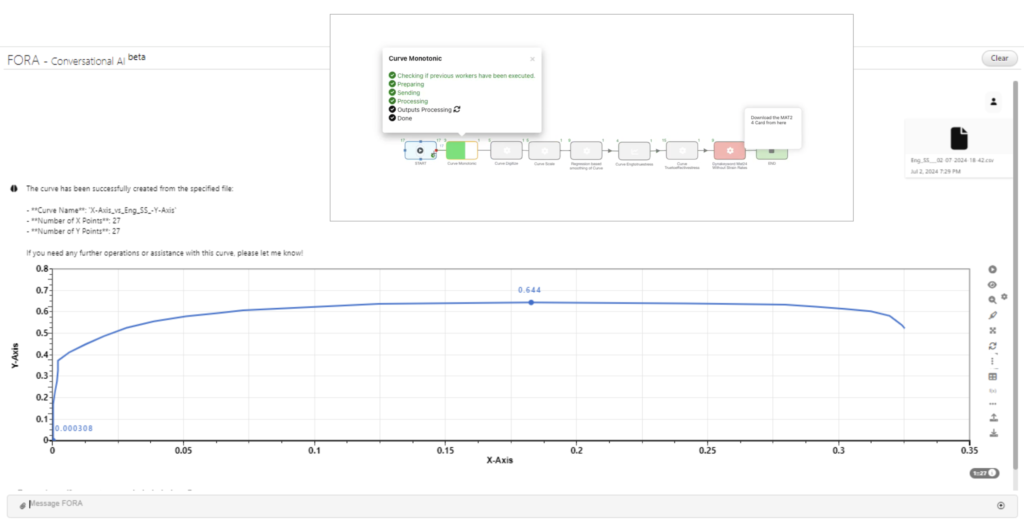This screenshot has height=532, width=1024.
Task: Click the info icon beside curve message
Action: tap(14, 189)
